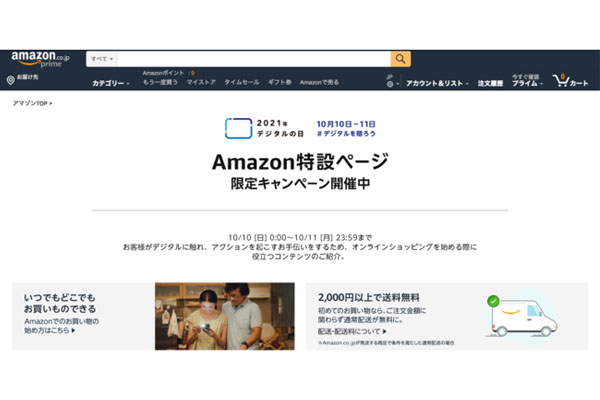600x400 pixels.
Task: Expand the すべて search category dropdown
Action: point(102,59)
